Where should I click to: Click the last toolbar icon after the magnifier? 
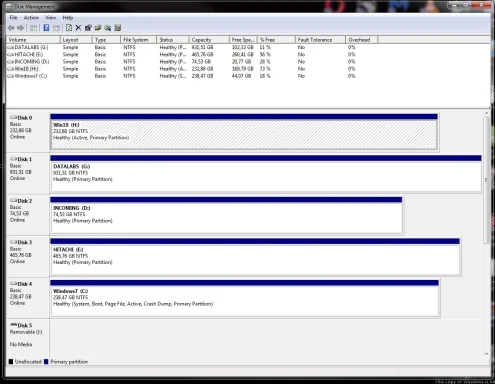pos(117,28)
